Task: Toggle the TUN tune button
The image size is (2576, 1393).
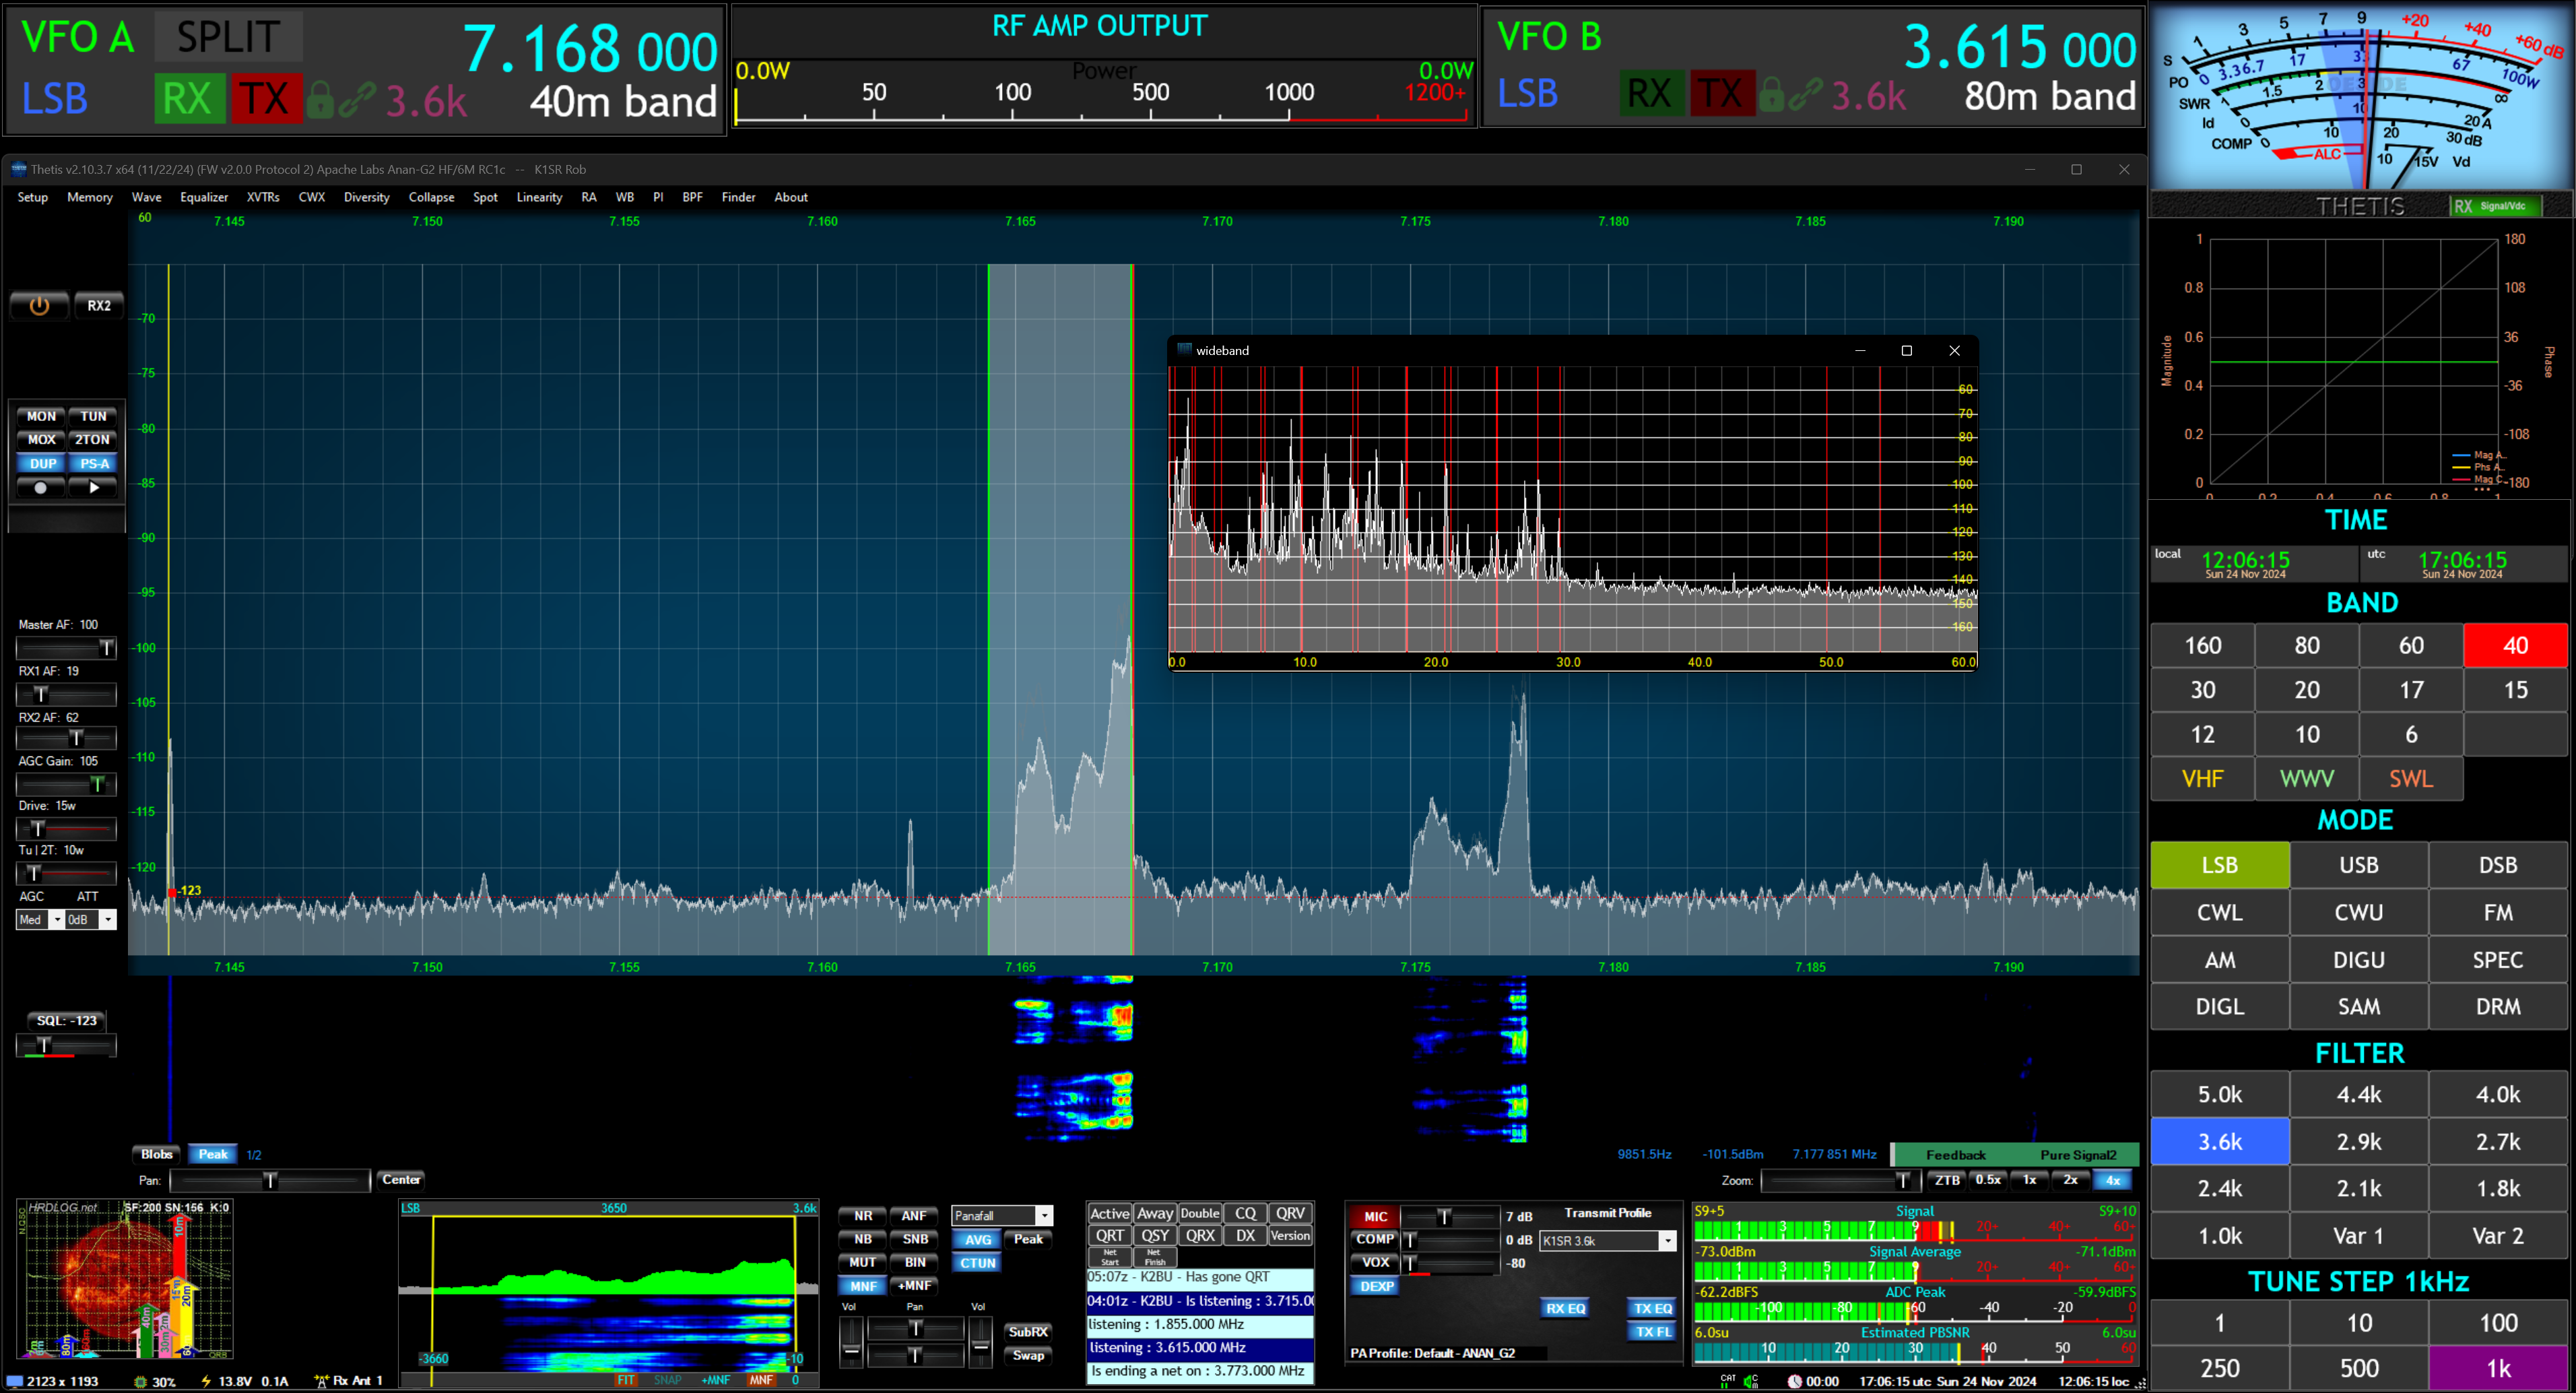Action: [x=93, y=416]
